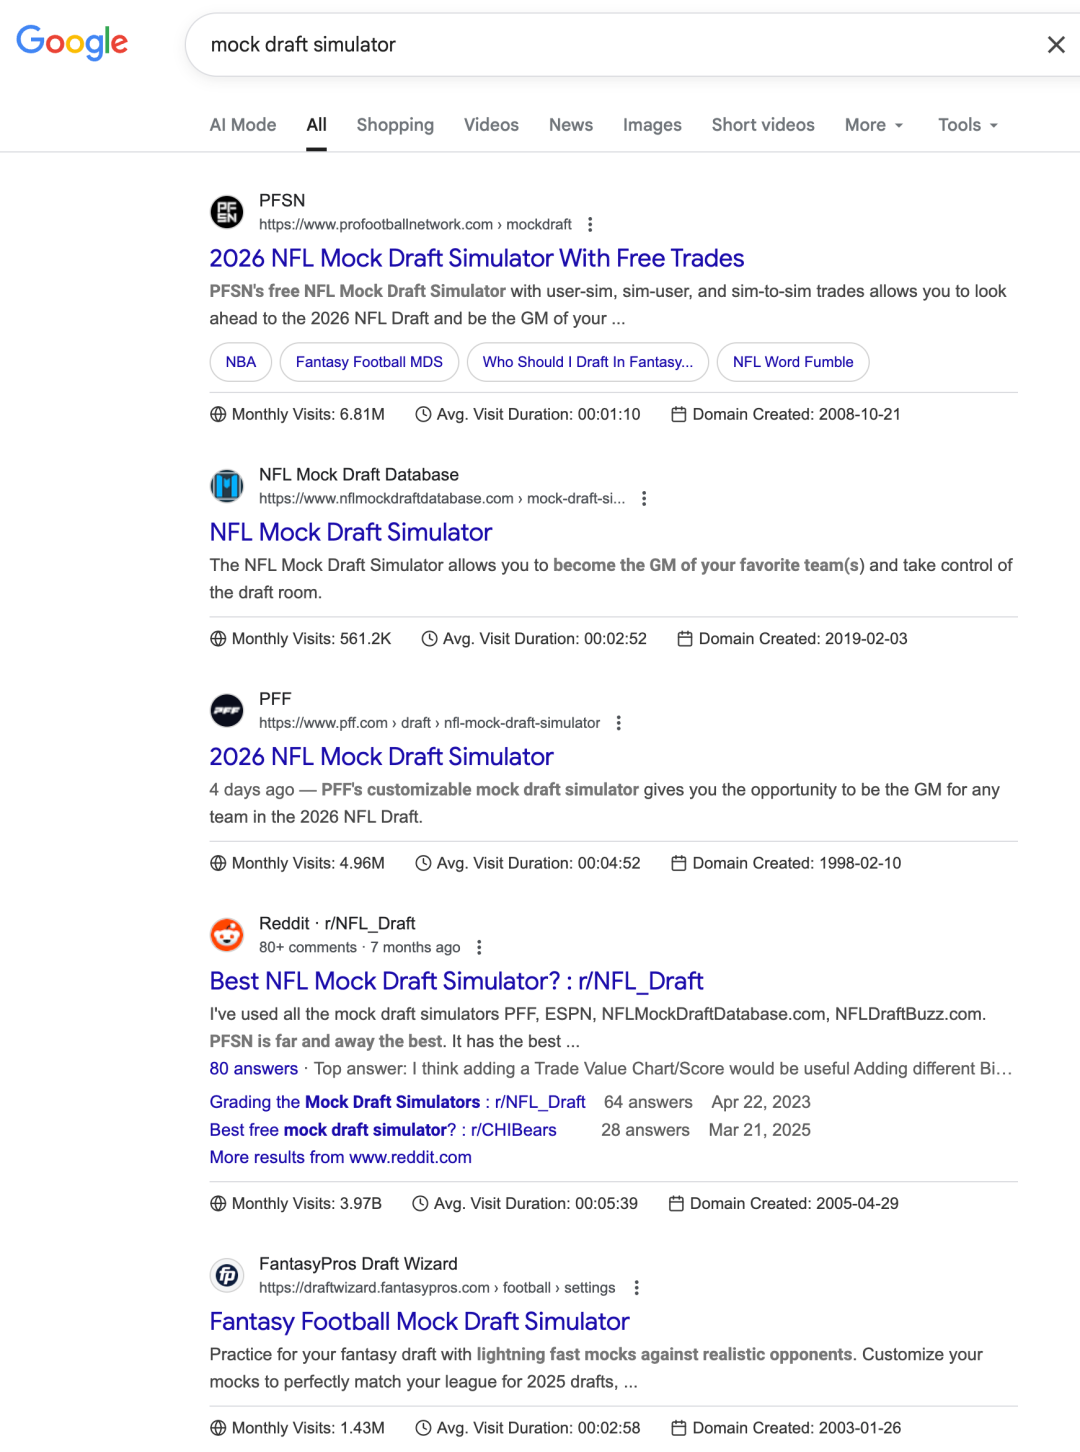Clear the search box with the X icon

point(1056,45)
